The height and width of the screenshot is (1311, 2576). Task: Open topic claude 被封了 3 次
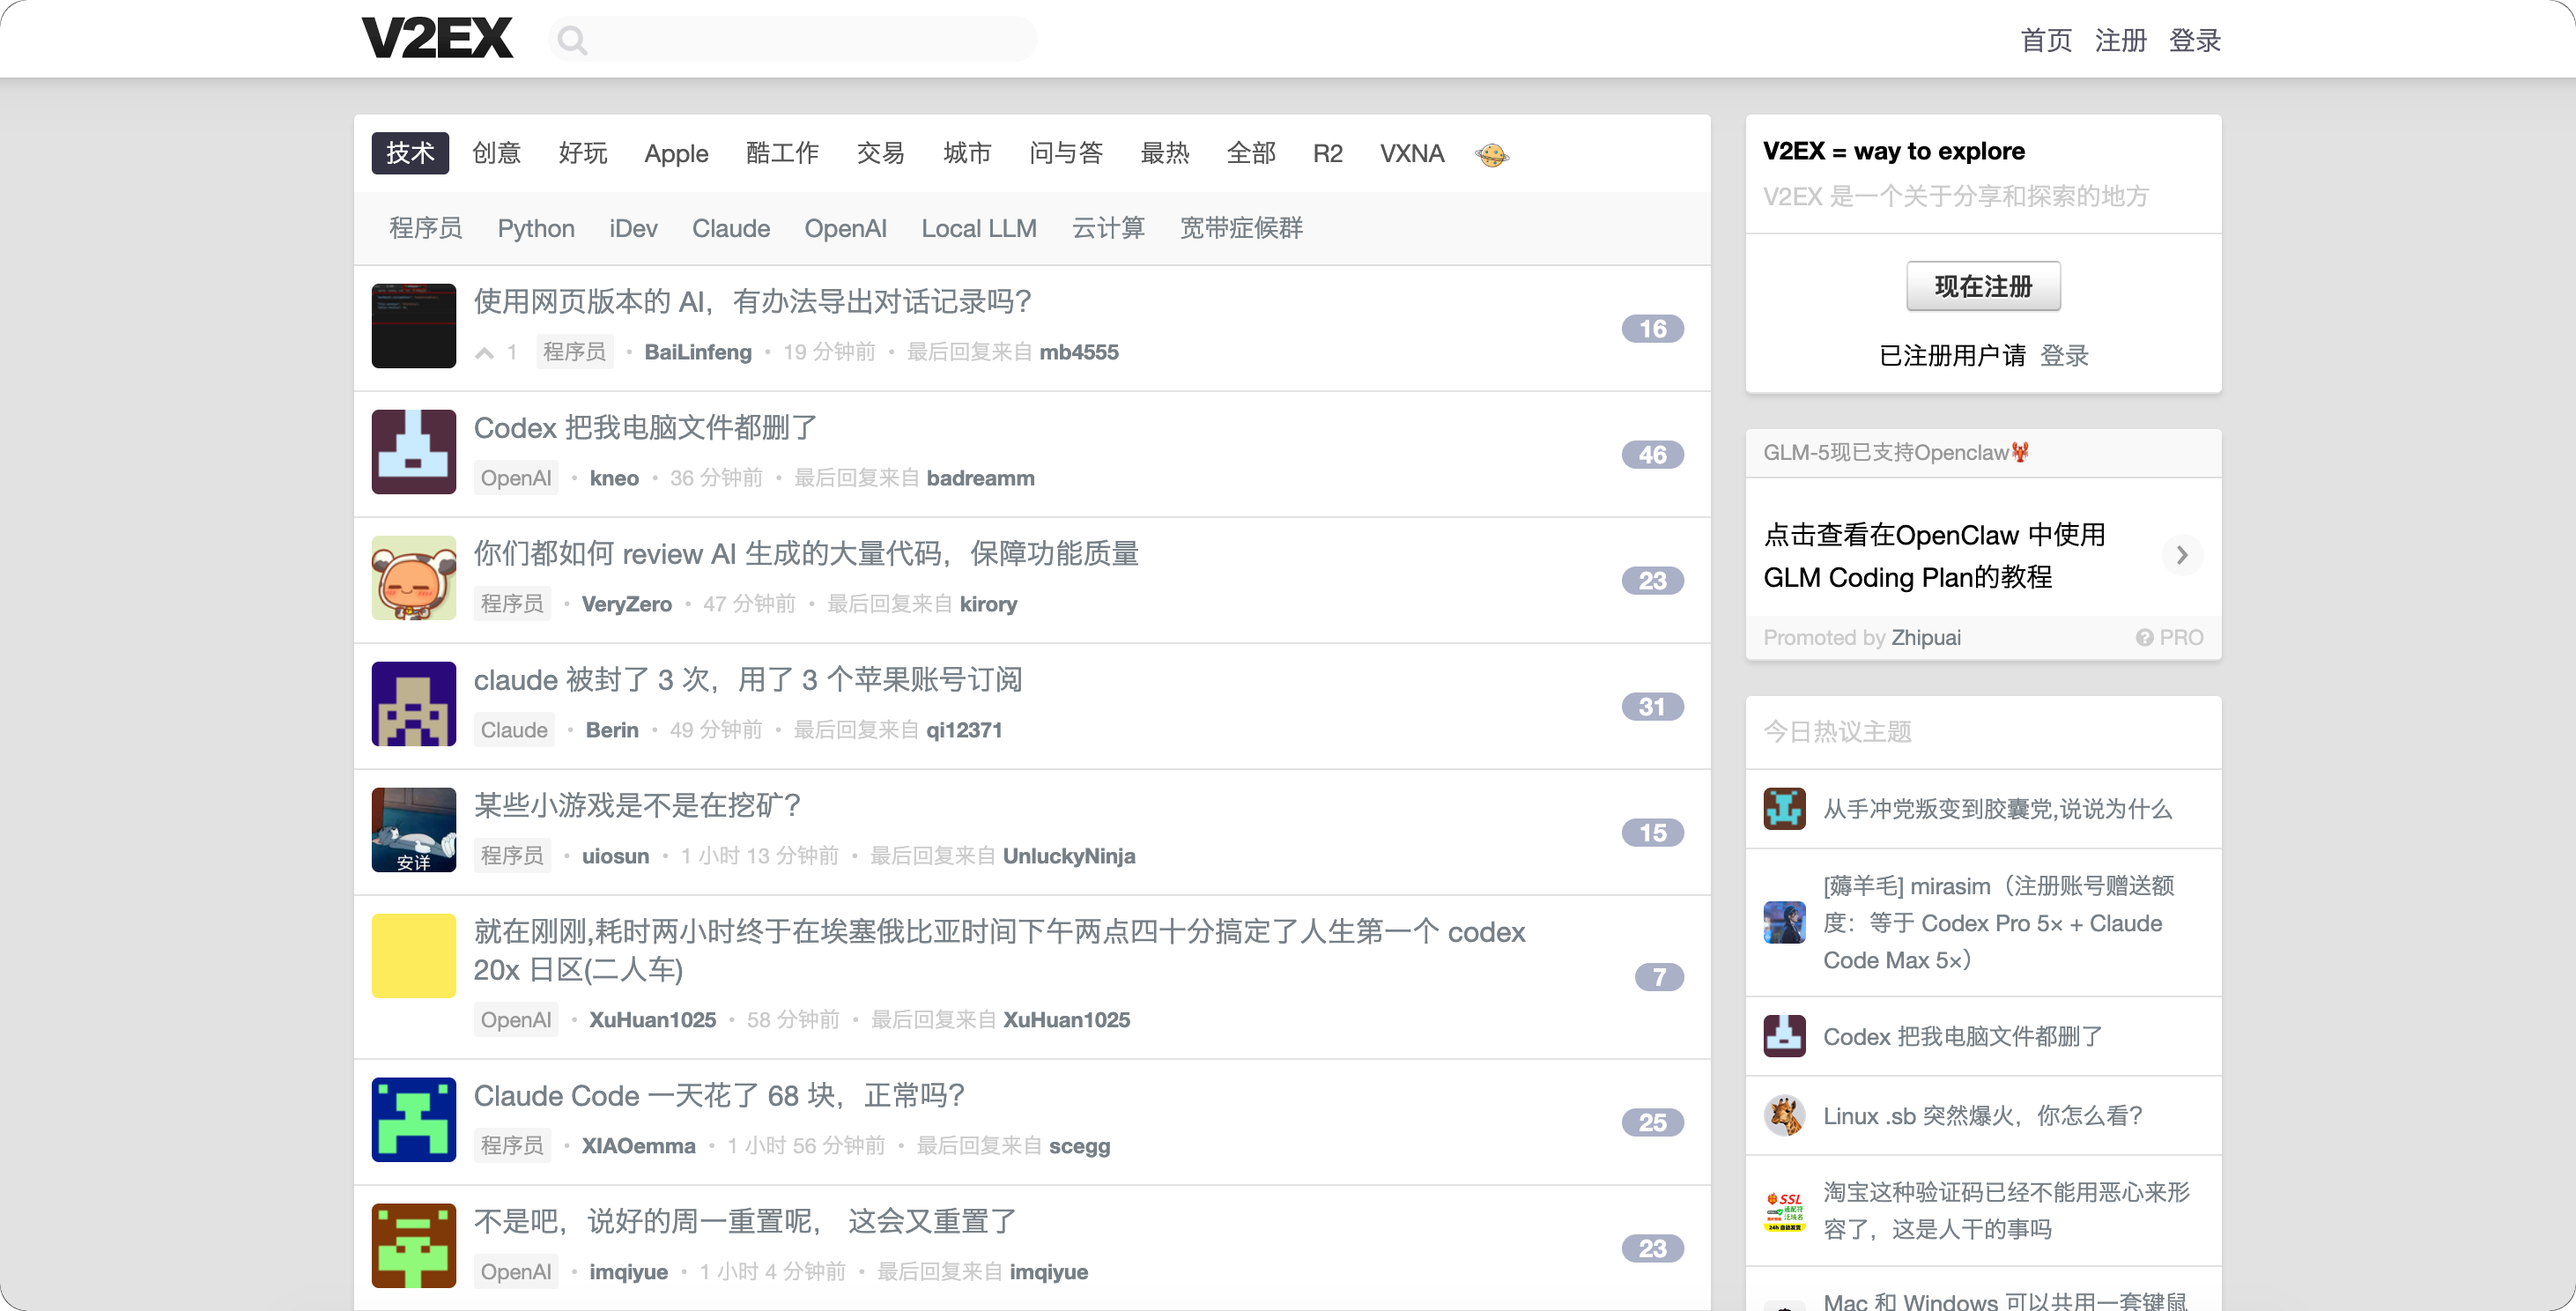[x=748, y=680]
